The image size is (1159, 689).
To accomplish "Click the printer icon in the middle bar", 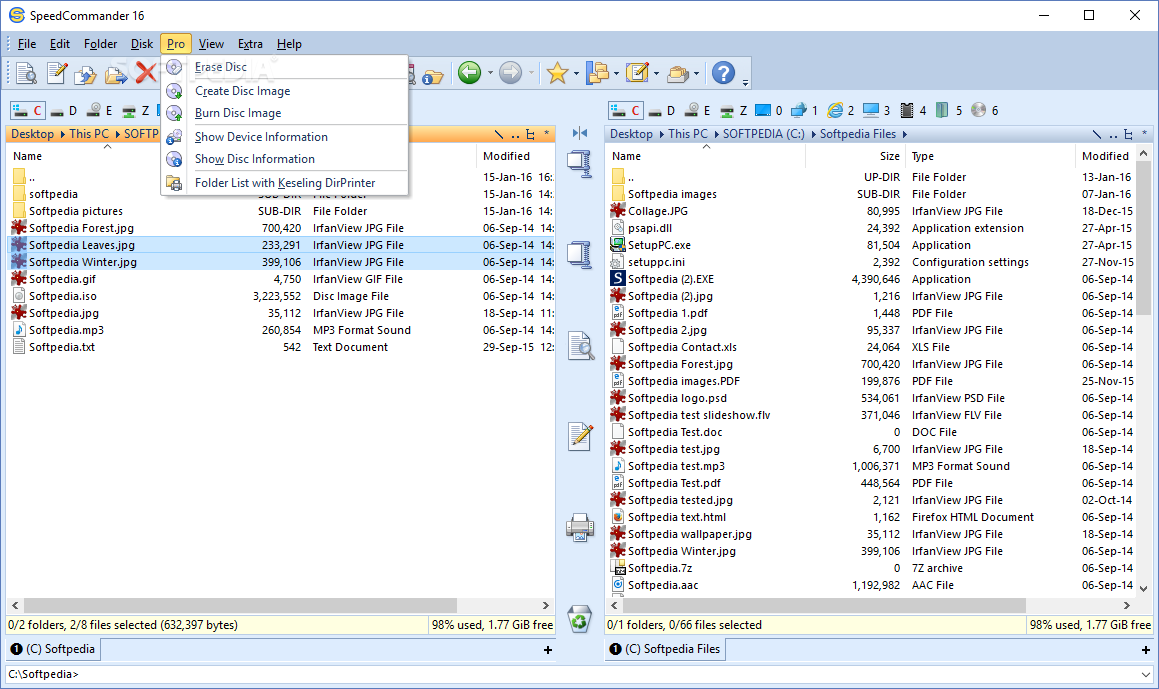I will click(580, 527).
